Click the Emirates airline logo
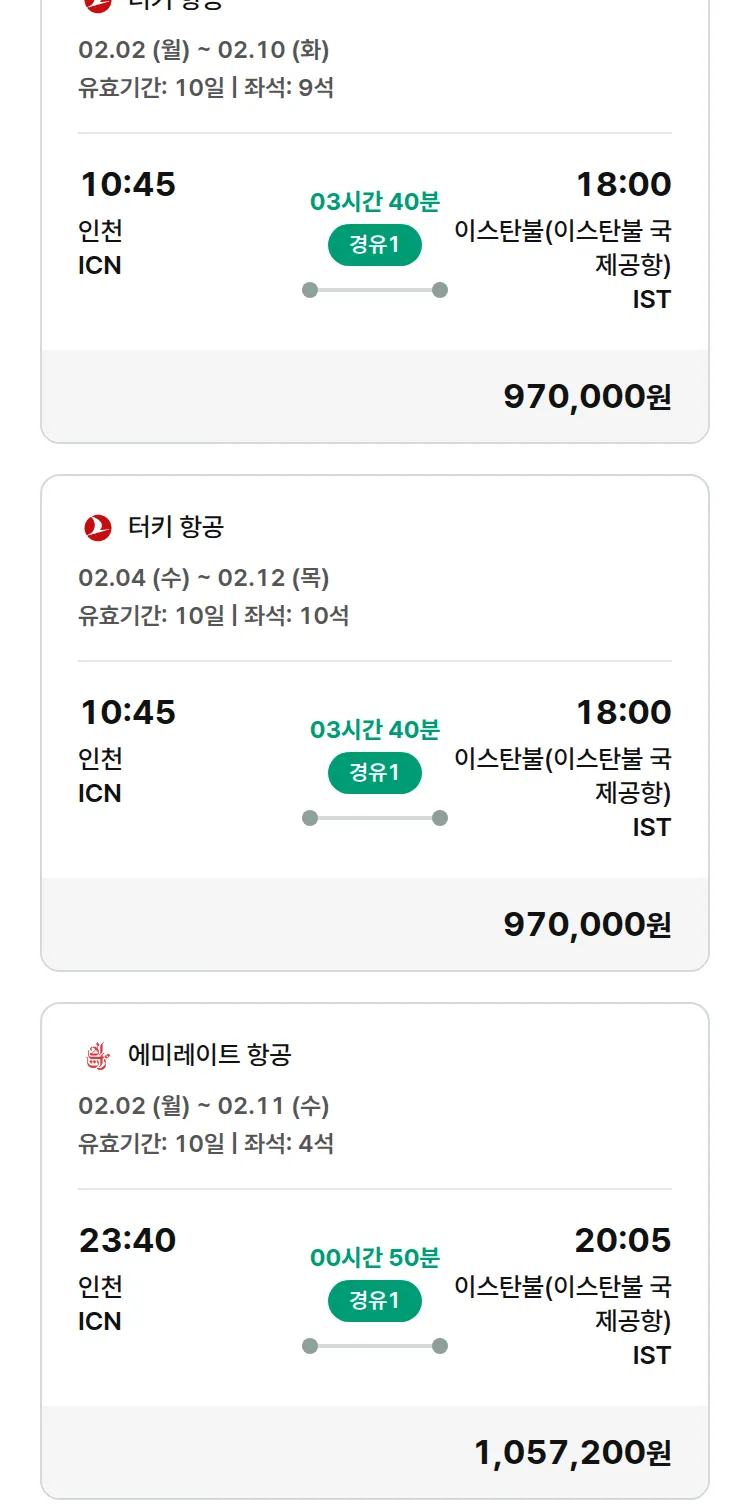 [98, 1055]
